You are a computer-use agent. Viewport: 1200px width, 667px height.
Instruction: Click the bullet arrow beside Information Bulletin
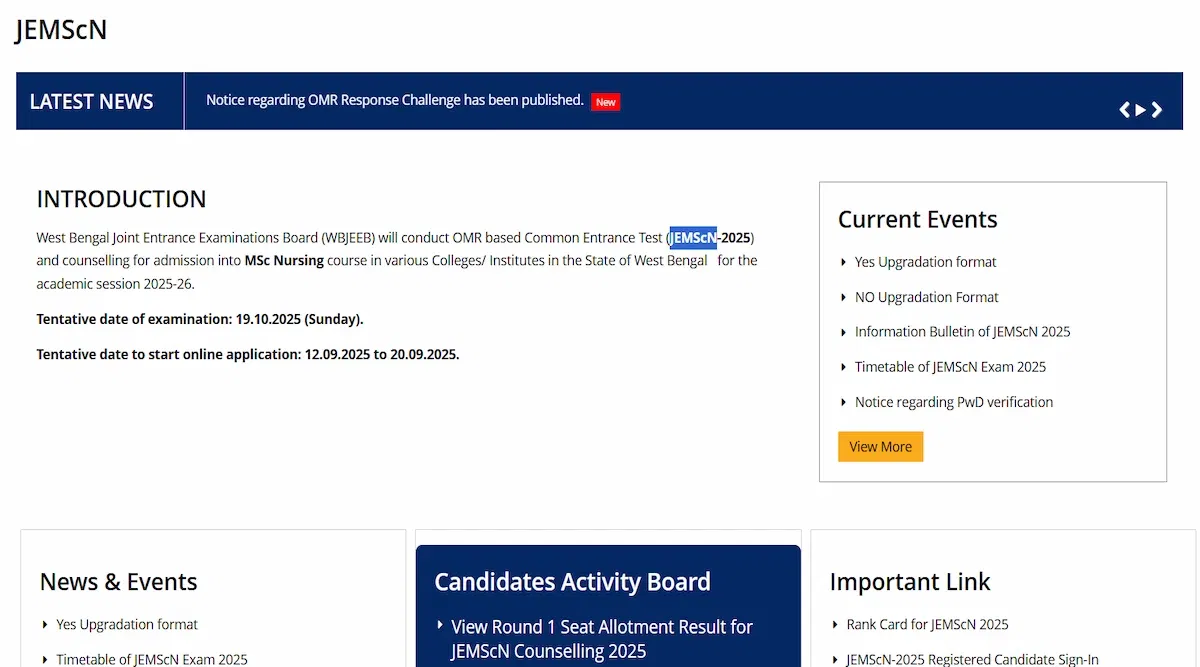pos(844,332)
